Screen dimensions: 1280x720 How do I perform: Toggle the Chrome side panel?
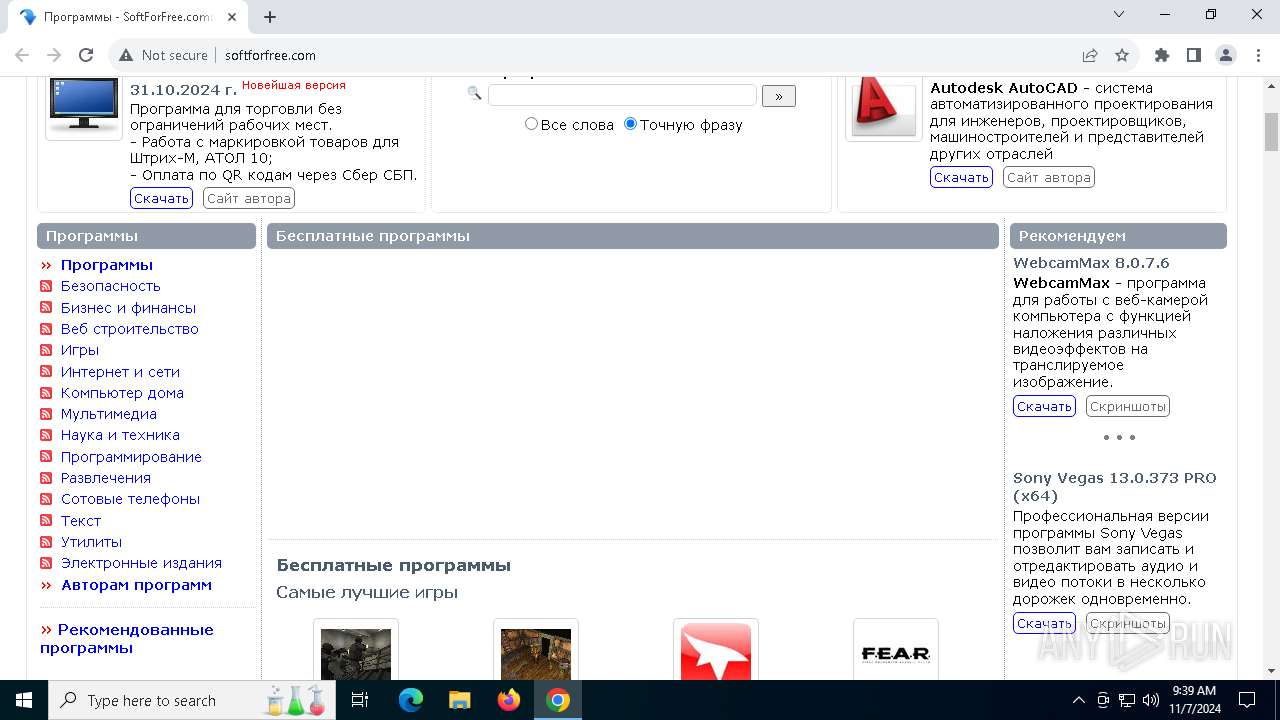pos(1193,55)
